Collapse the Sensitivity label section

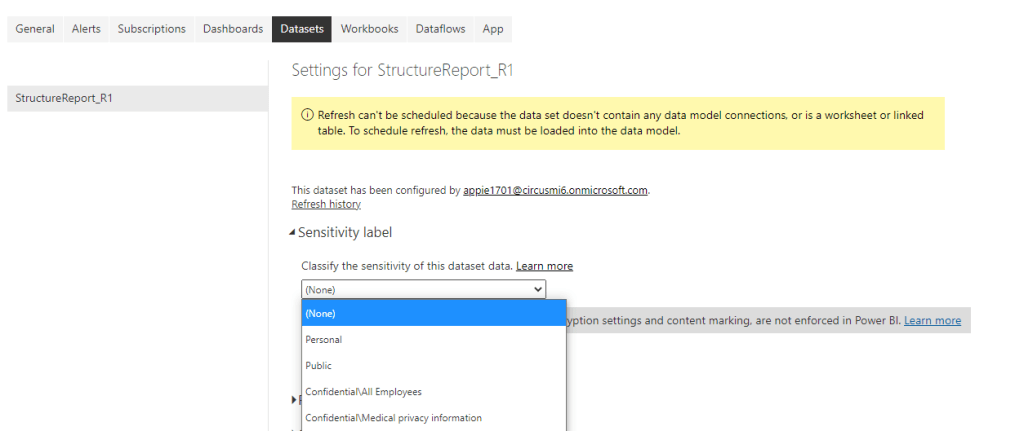293,233
